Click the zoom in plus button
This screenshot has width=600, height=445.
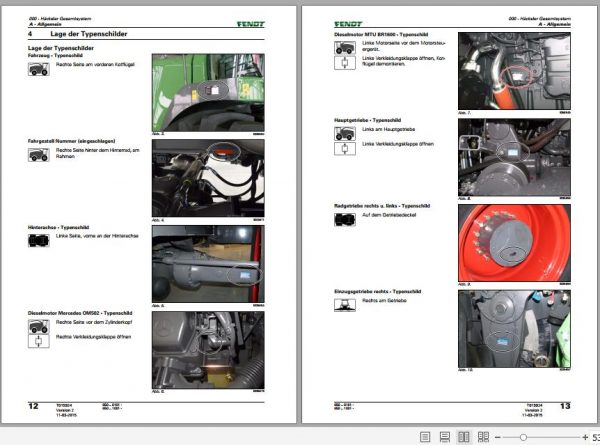(585, 437)
